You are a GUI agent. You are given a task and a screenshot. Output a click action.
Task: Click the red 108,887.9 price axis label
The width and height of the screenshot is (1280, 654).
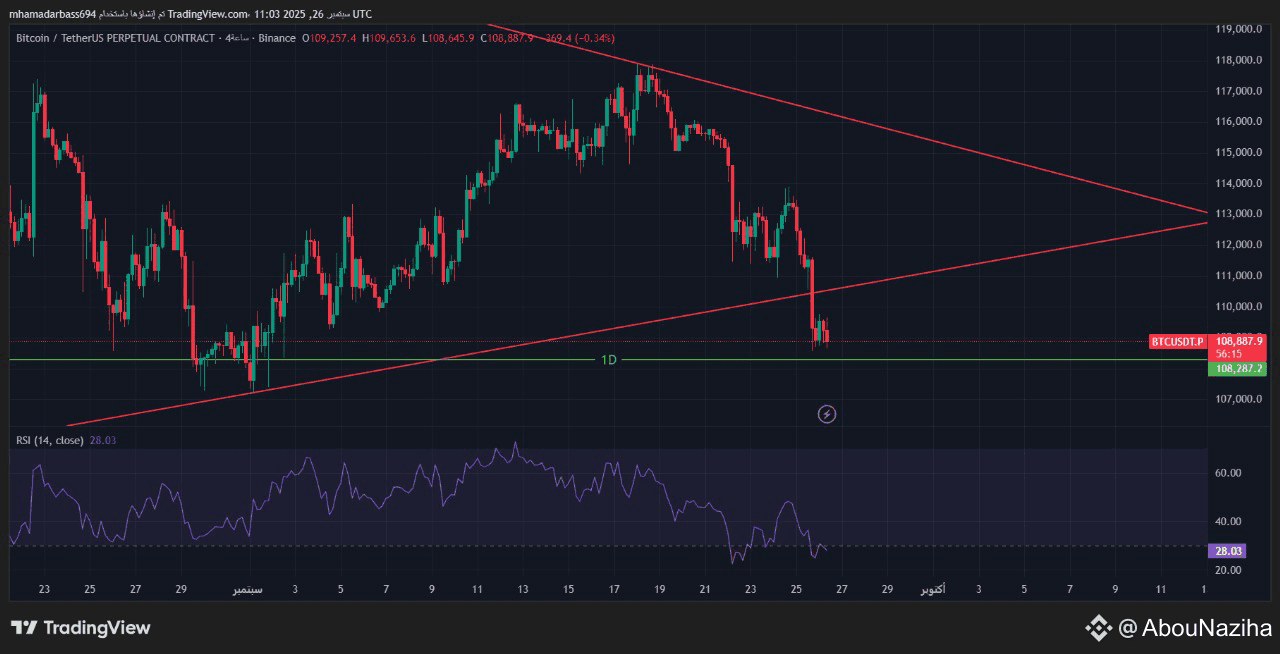tap(1239, 341)
